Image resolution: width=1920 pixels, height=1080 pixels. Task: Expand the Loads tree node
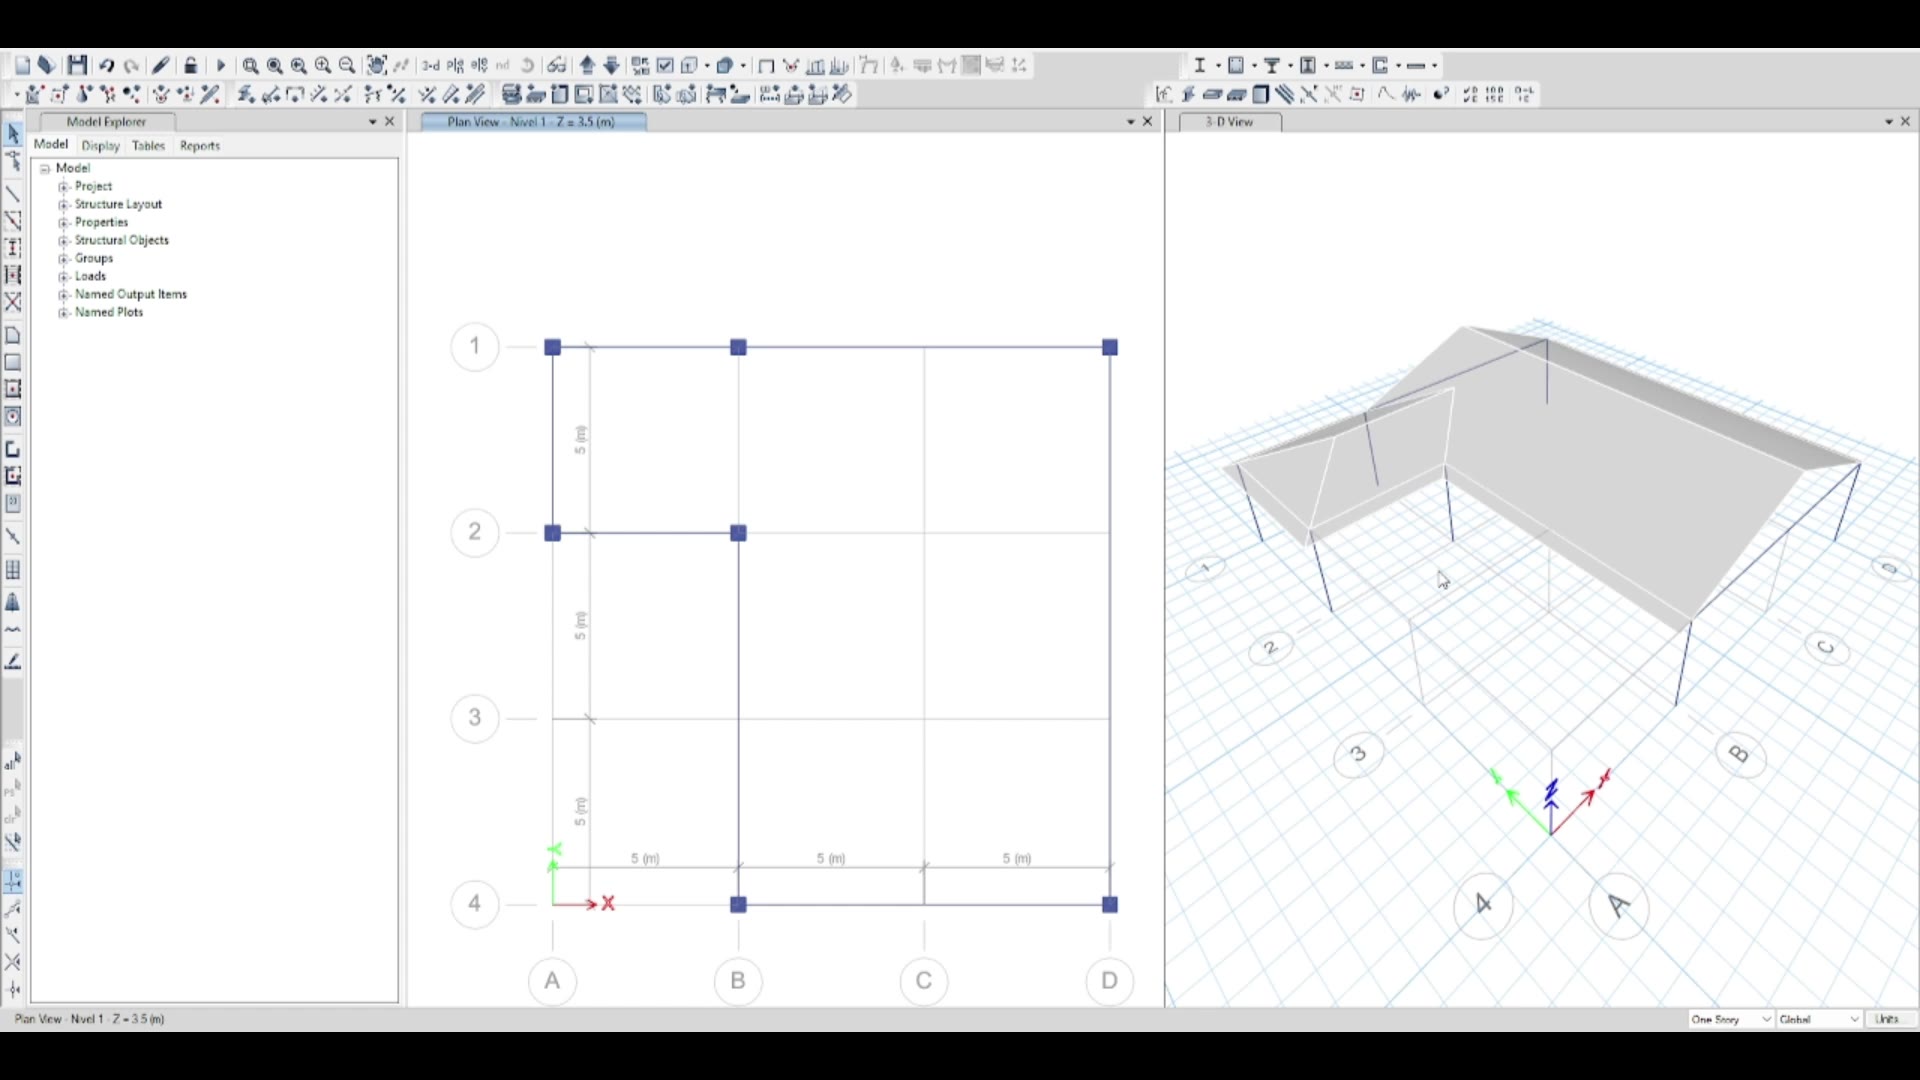point(64,277)
